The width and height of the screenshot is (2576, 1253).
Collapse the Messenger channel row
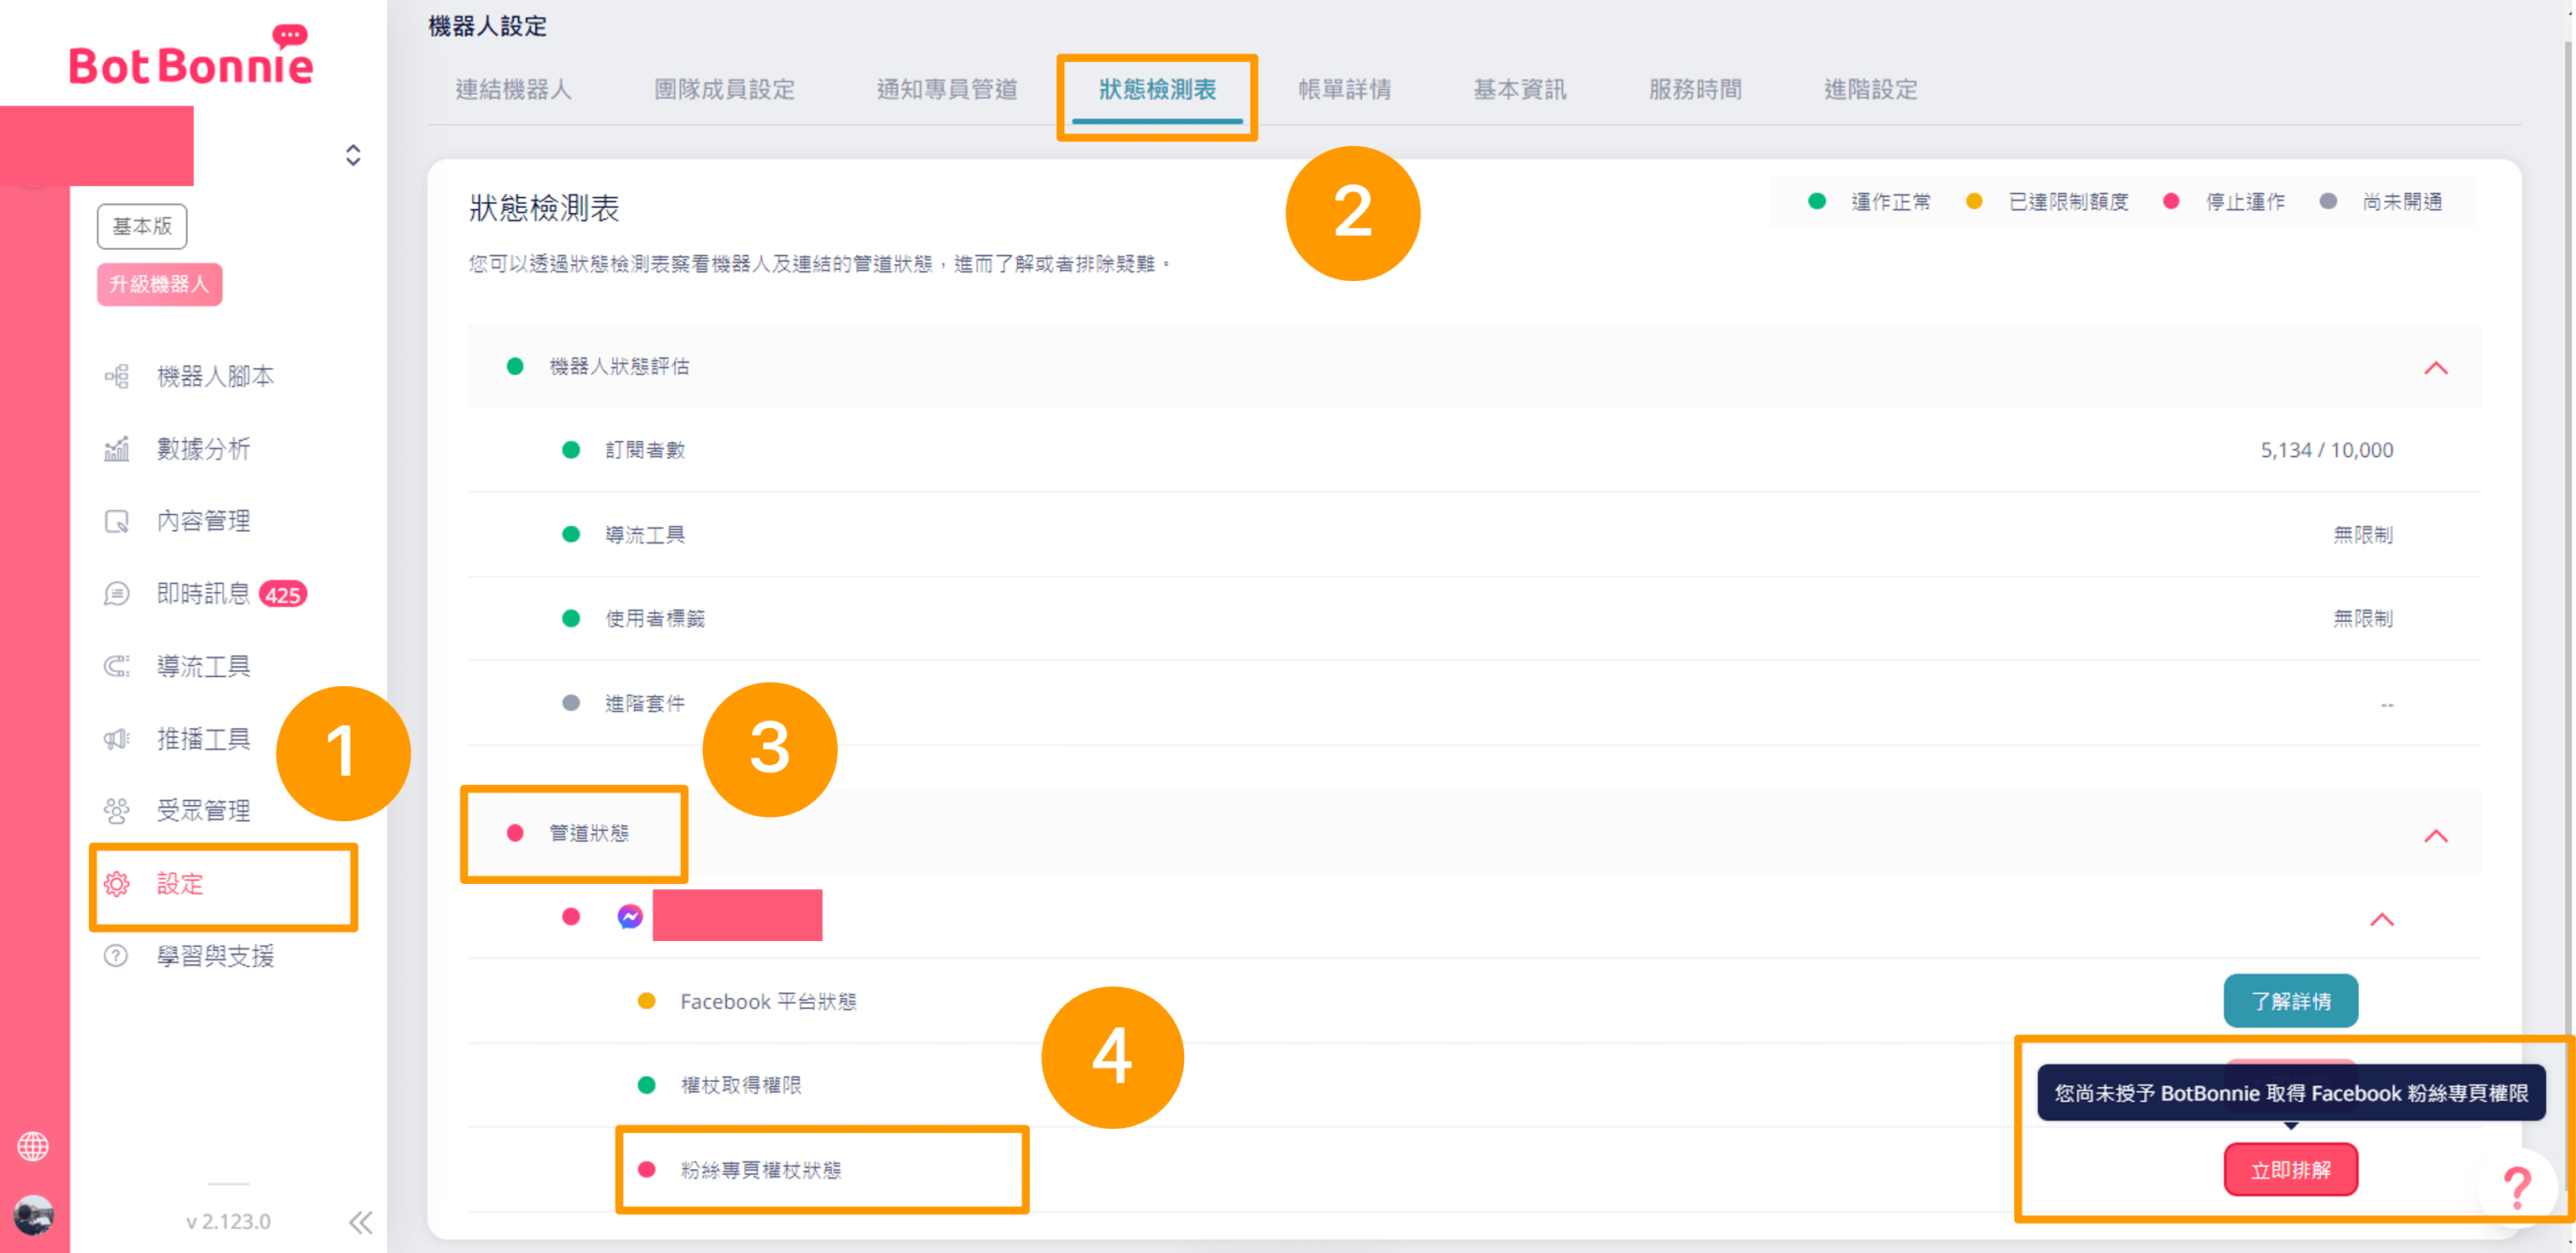click(2381, 919)
